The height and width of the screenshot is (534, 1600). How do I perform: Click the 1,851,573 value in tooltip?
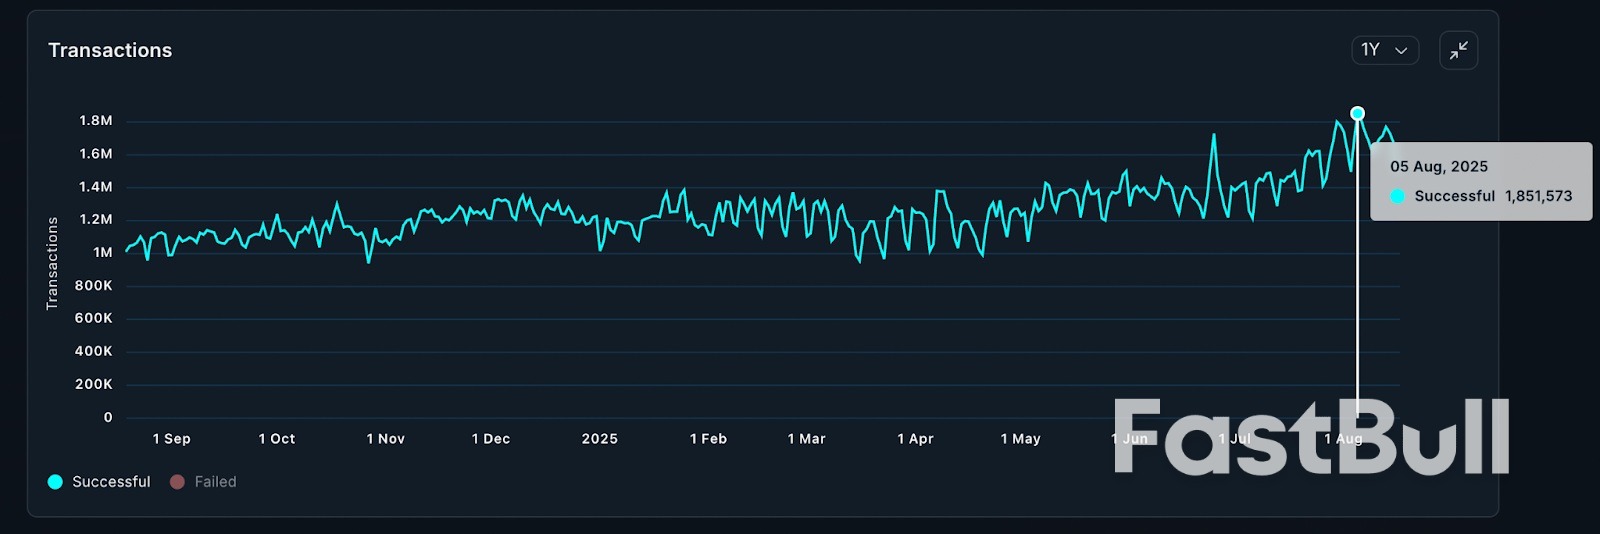point(1538,196)
